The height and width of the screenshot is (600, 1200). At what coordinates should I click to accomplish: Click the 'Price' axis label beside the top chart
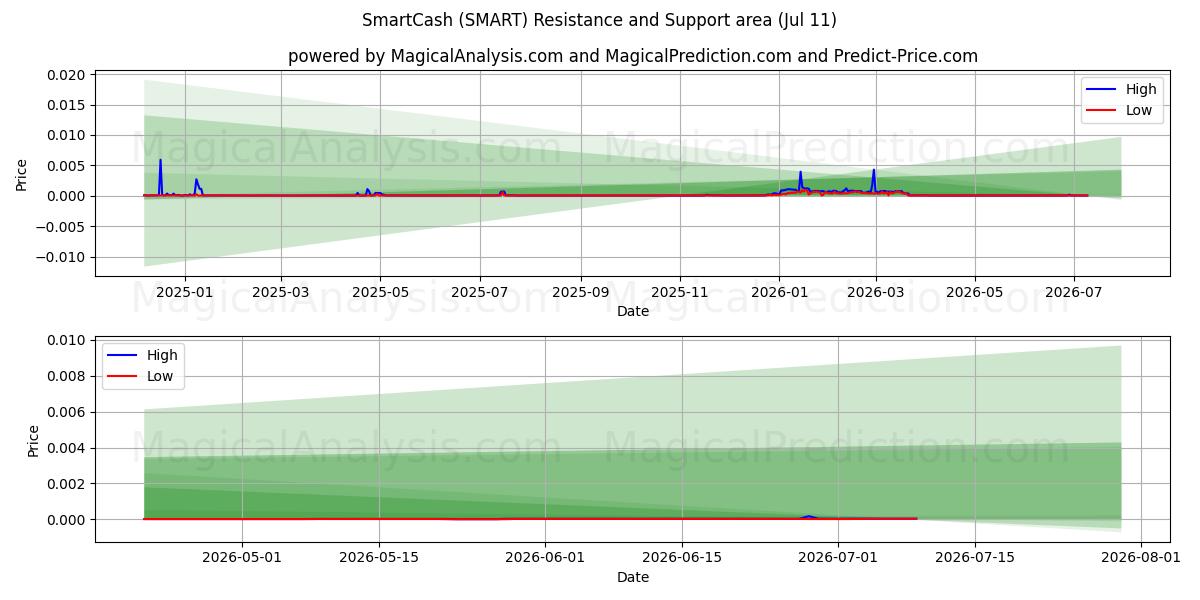(22, 174)
